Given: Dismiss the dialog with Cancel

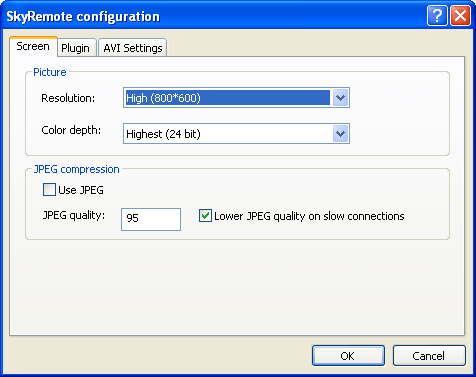Looking at the screenshot, I should [429, 355].
